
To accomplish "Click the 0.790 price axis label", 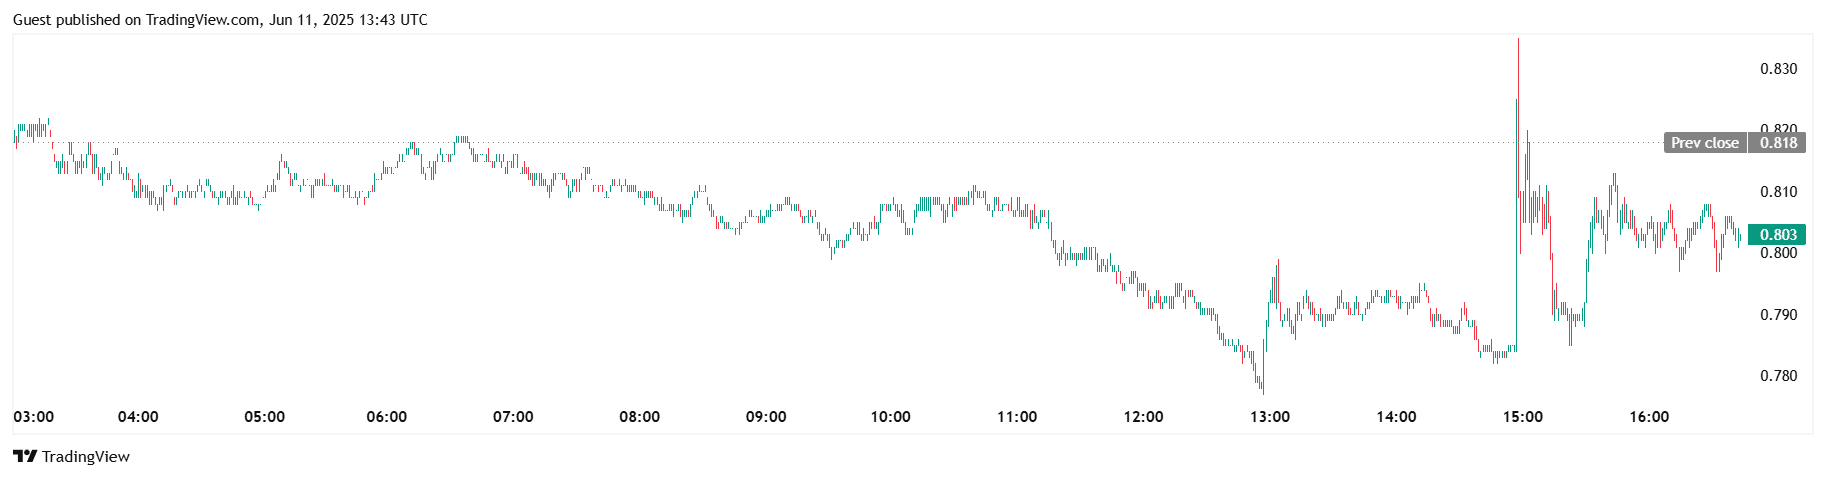I will tap(1778, 315).
